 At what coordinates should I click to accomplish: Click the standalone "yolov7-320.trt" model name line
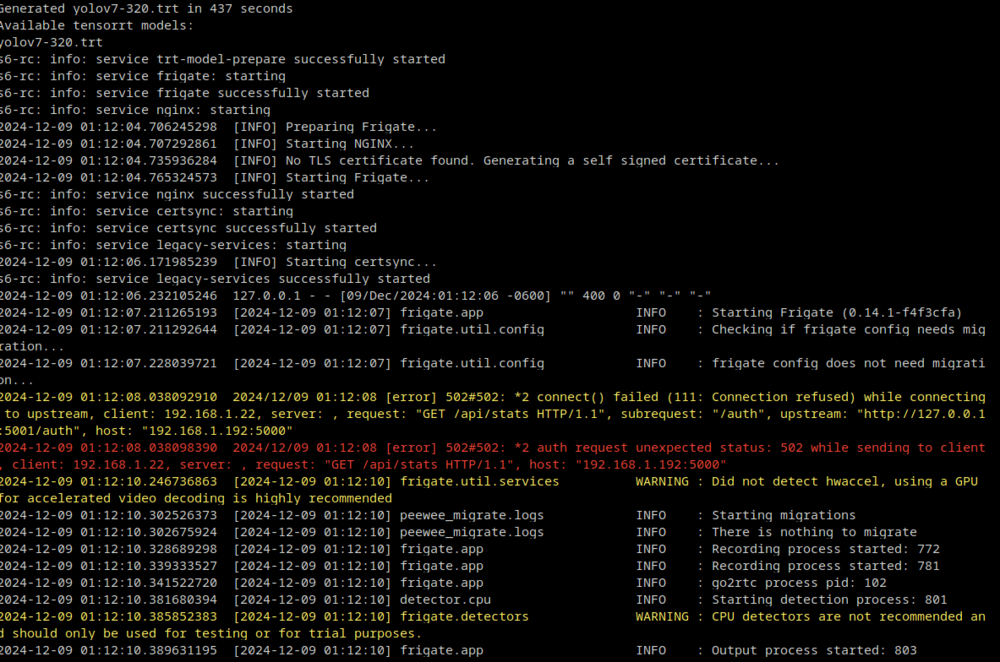click(x=51, y=42)
